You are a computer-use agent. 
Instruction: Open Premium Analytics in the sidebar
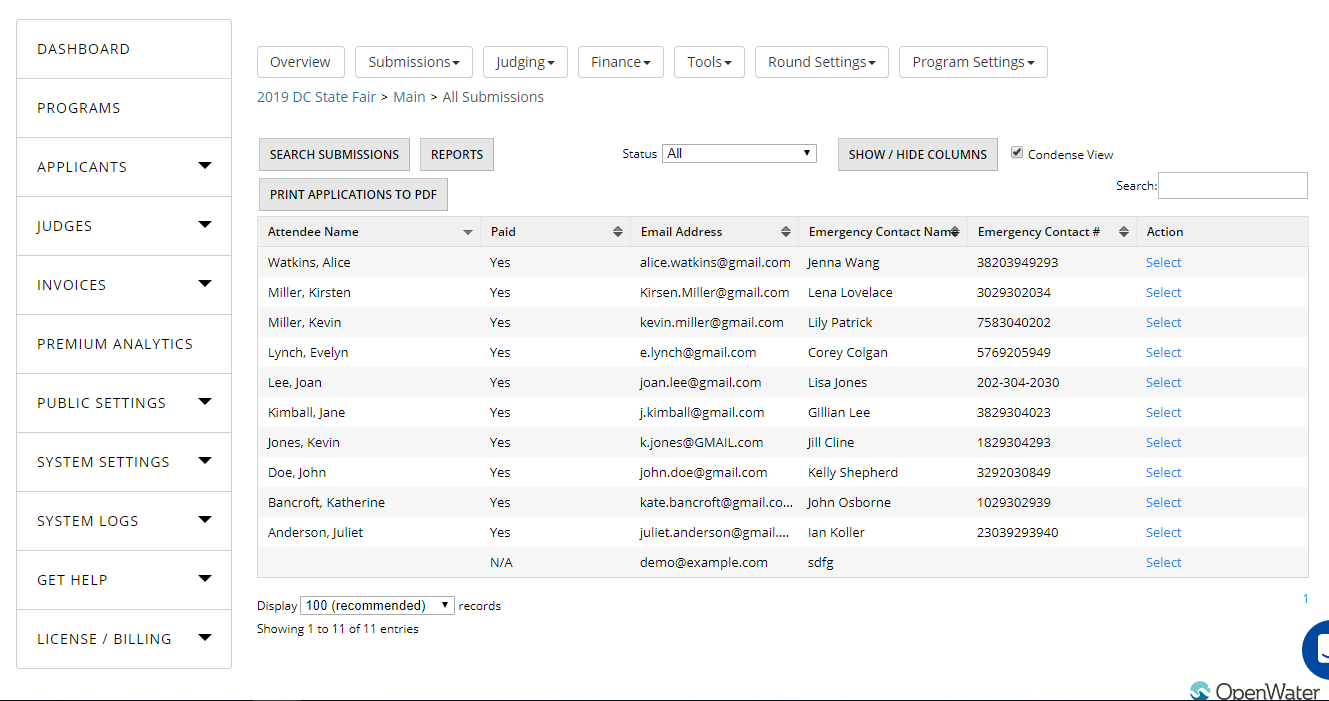[124, 344]
